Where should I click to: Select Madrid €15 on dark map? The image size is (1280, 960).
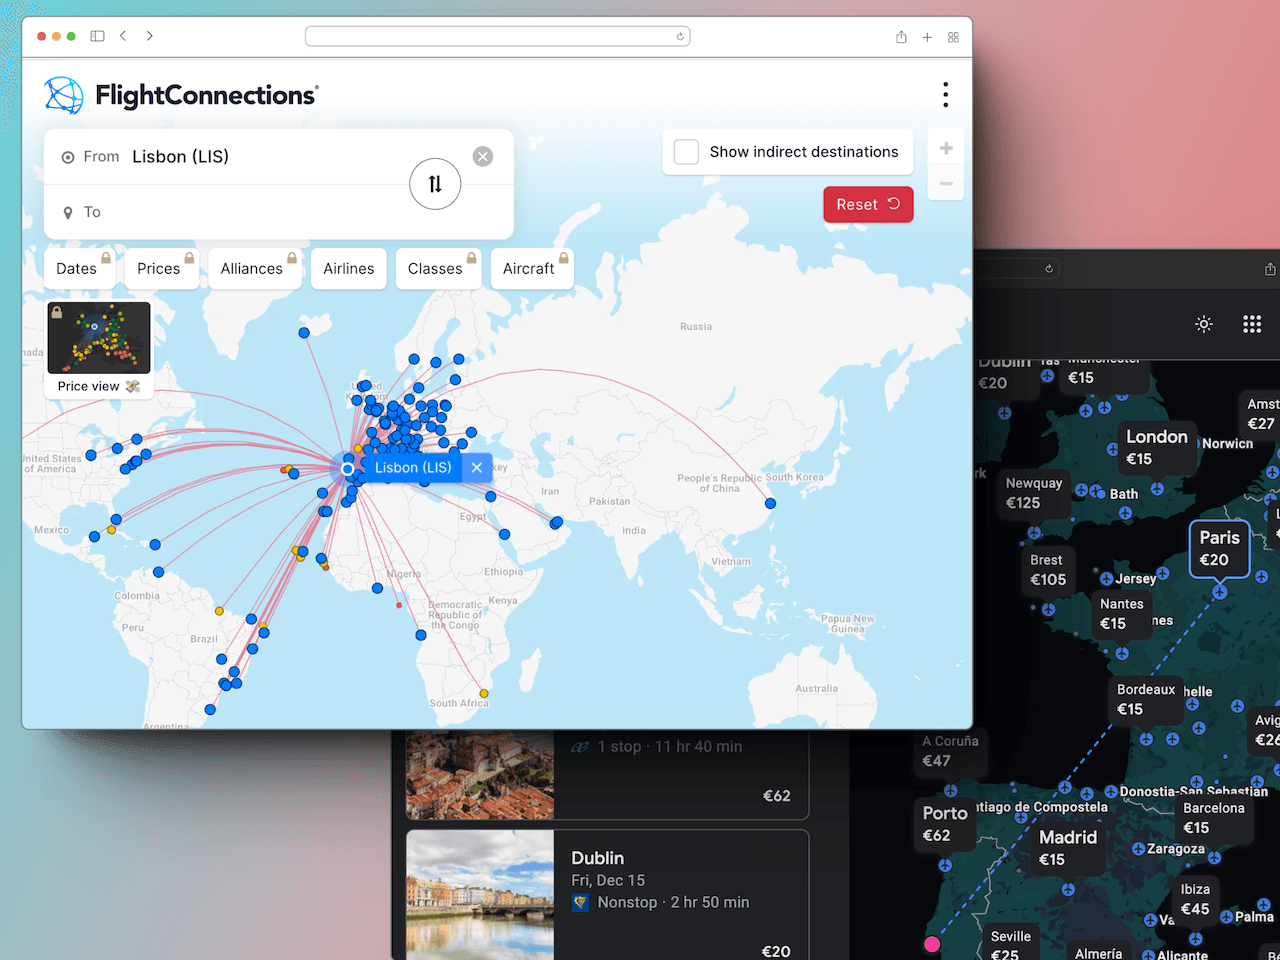1067,848
